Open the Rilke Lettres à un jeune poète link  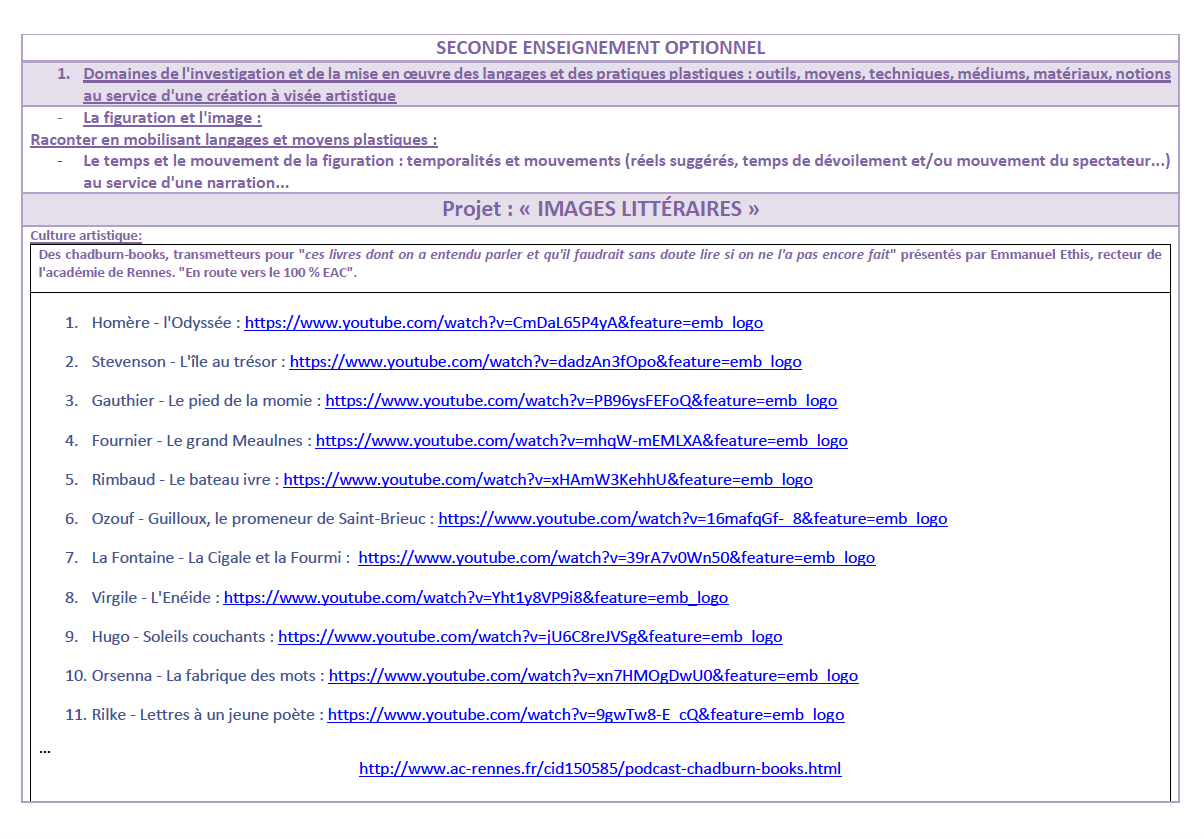(586, 715)
